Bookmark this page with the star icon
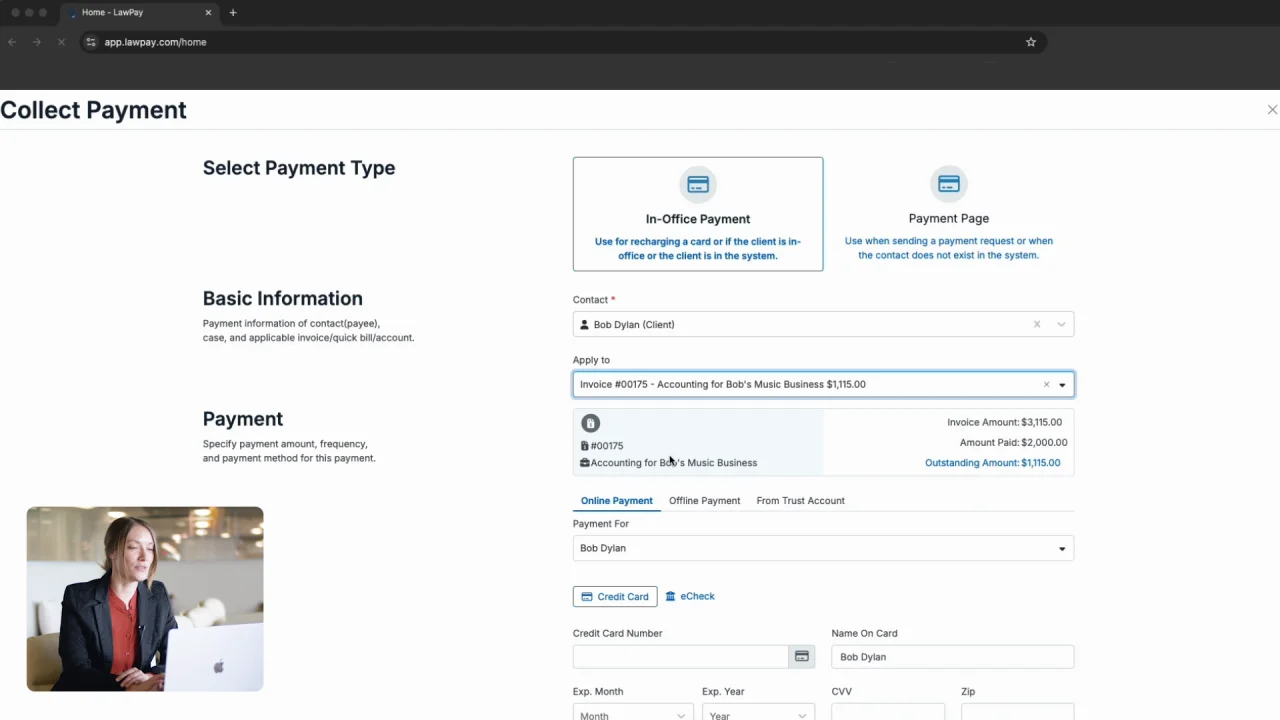This screenshot has width=1280, height=720. (x=1031, y=42)
